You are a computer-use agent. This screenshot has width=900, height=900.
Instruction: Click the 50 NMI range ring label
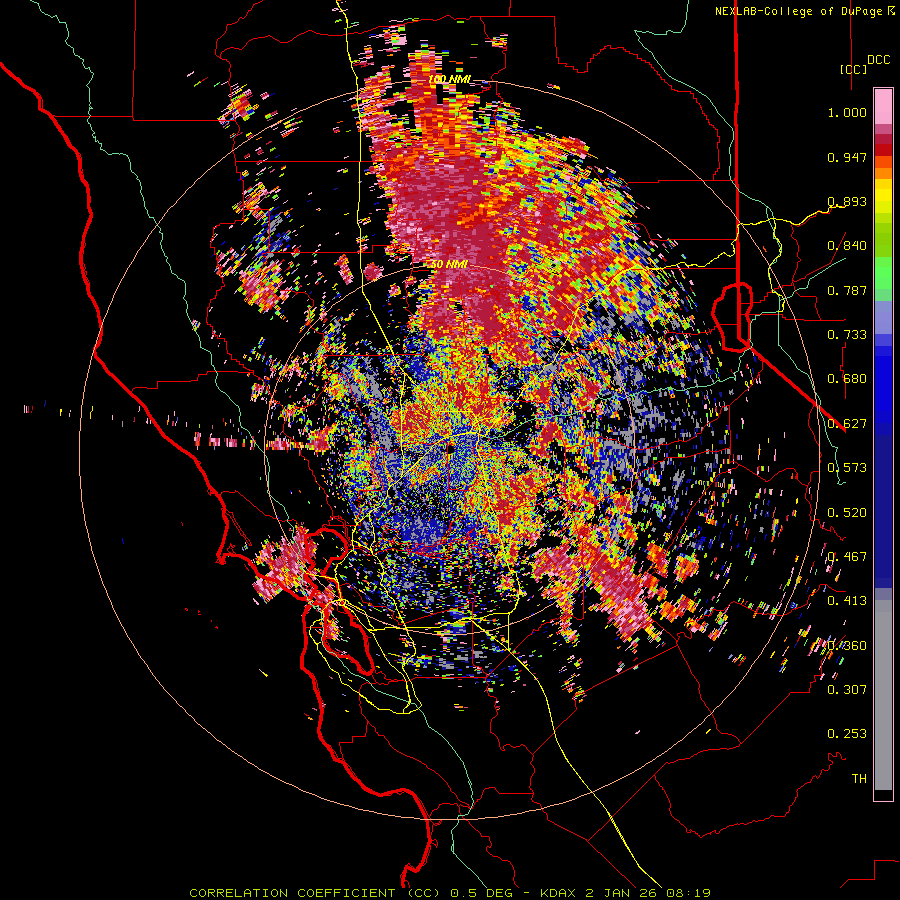(x=449, y=265)
